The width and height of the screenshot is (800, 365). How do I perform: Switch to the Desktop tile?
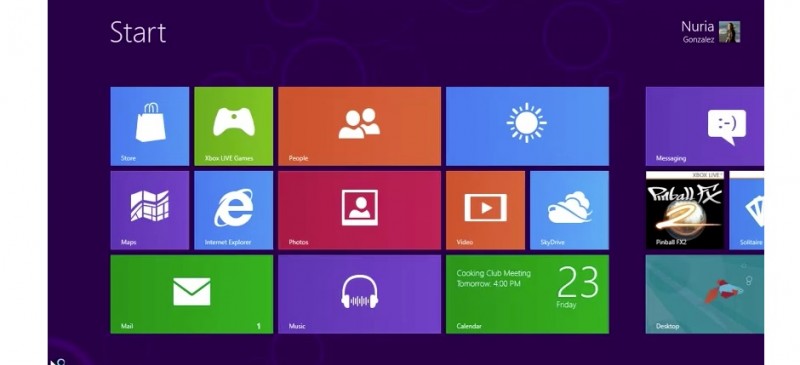tap(705, 295)
